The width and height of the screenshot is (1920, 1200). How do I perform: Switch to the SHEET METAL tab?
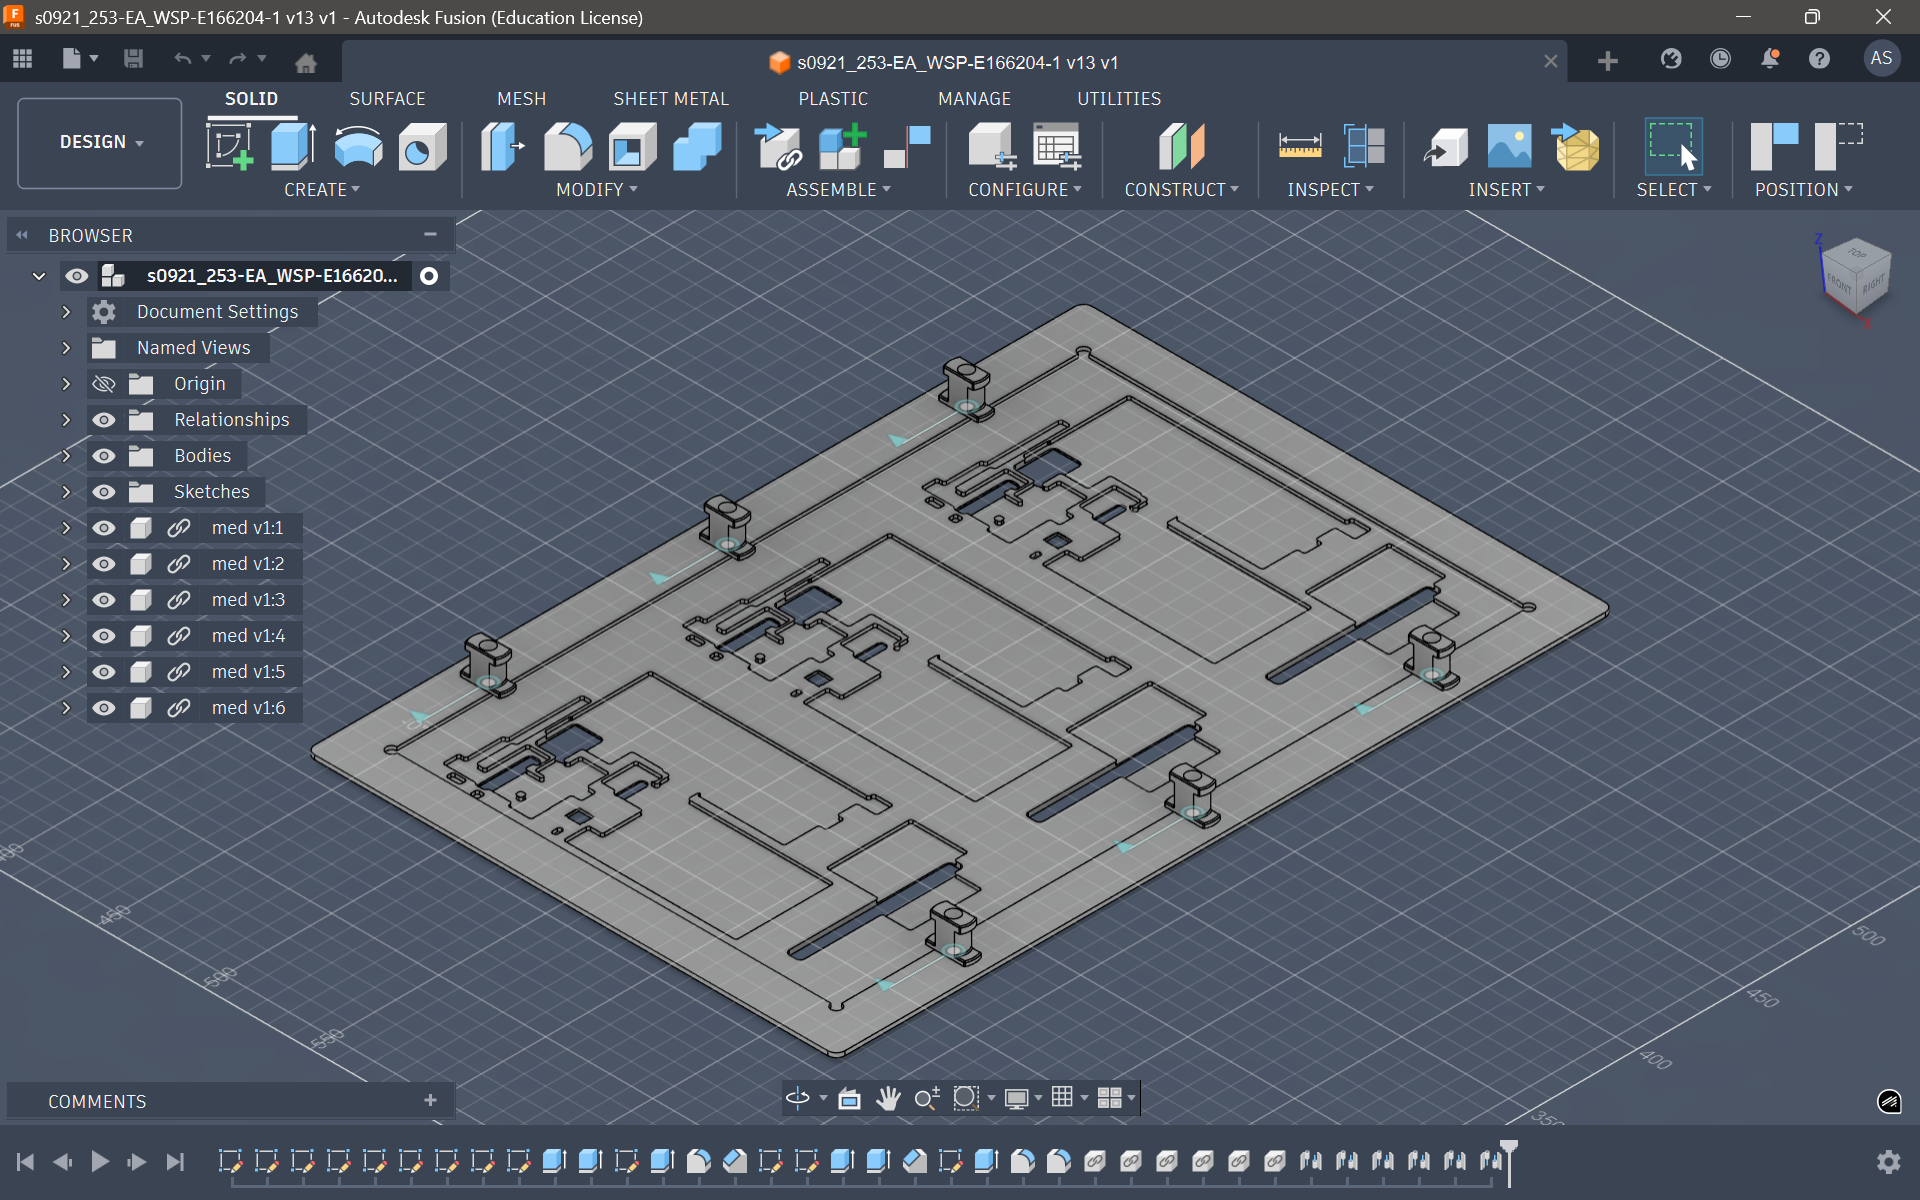pos(670,99)
